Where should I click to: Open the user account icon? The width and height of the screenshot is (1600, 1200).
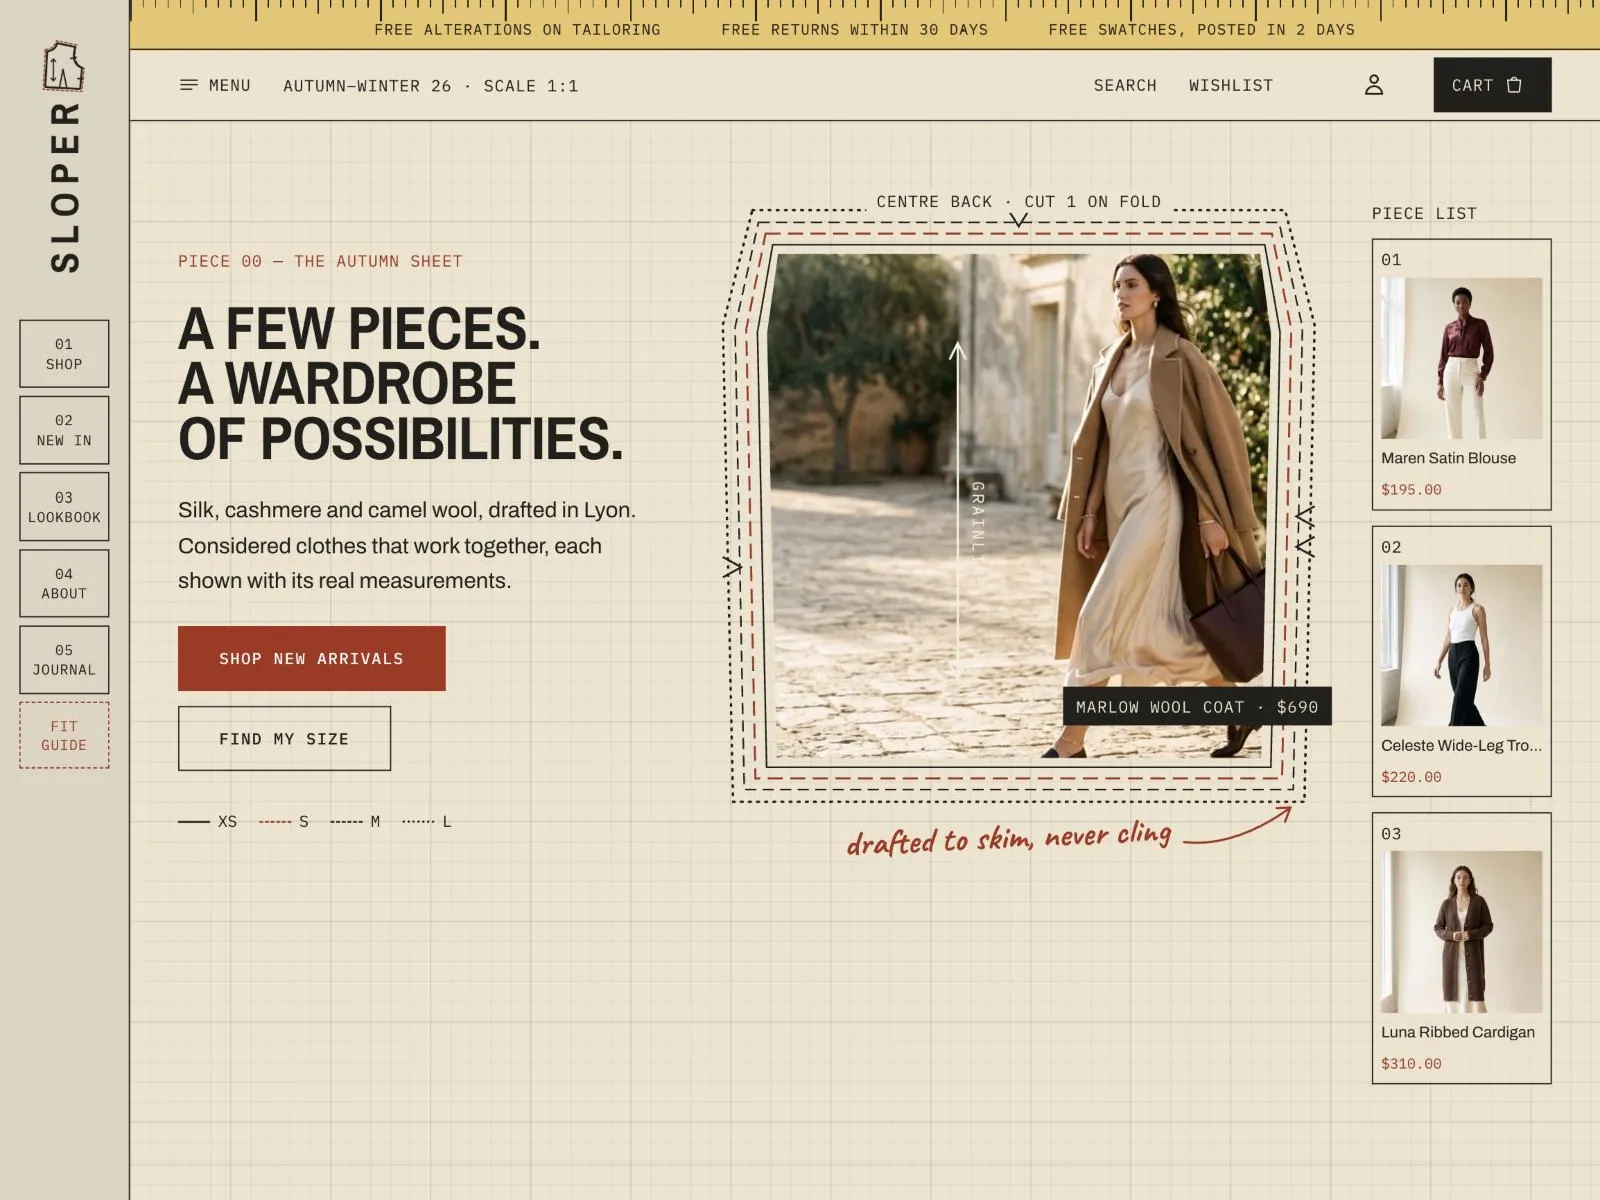coord(1374,85)
